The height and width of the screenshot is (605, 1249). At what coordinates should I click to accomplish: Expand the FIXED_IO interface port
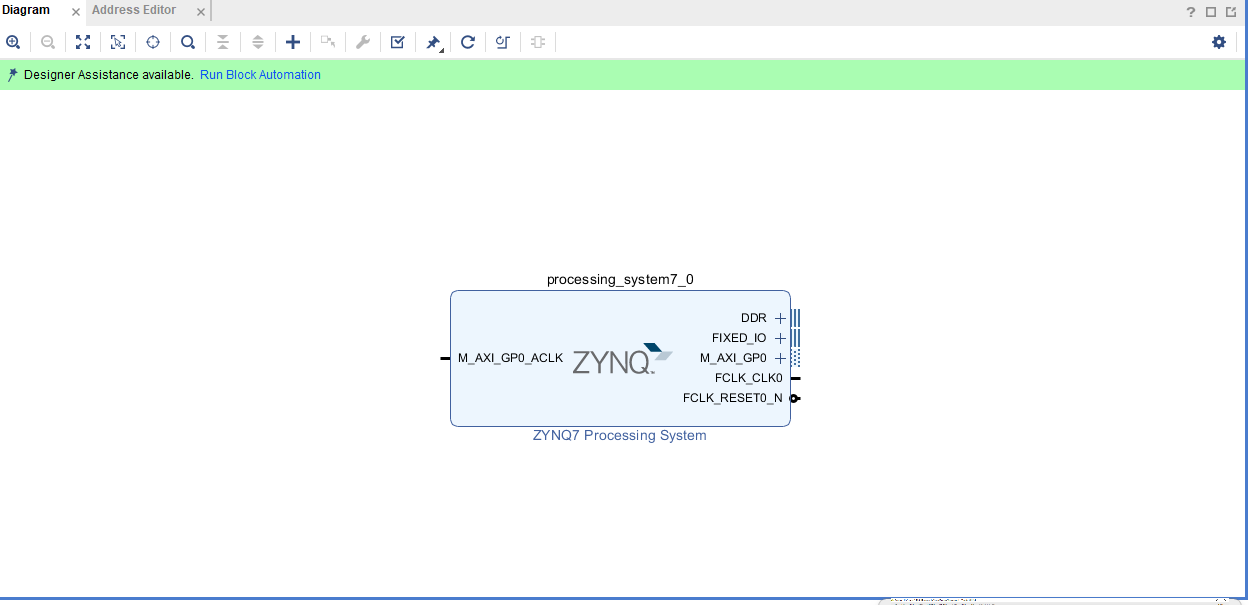click(781, 338)
